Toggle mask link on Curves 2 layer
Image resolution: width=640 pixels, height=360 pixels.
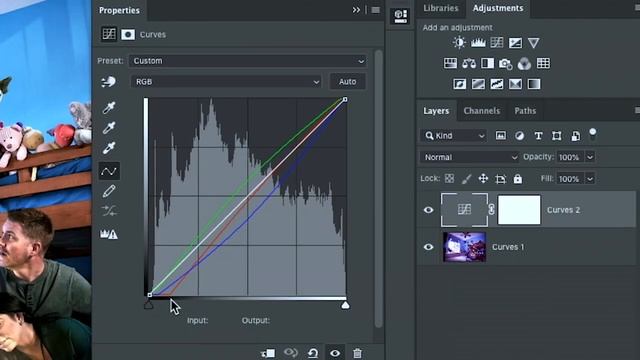[491, 209]
